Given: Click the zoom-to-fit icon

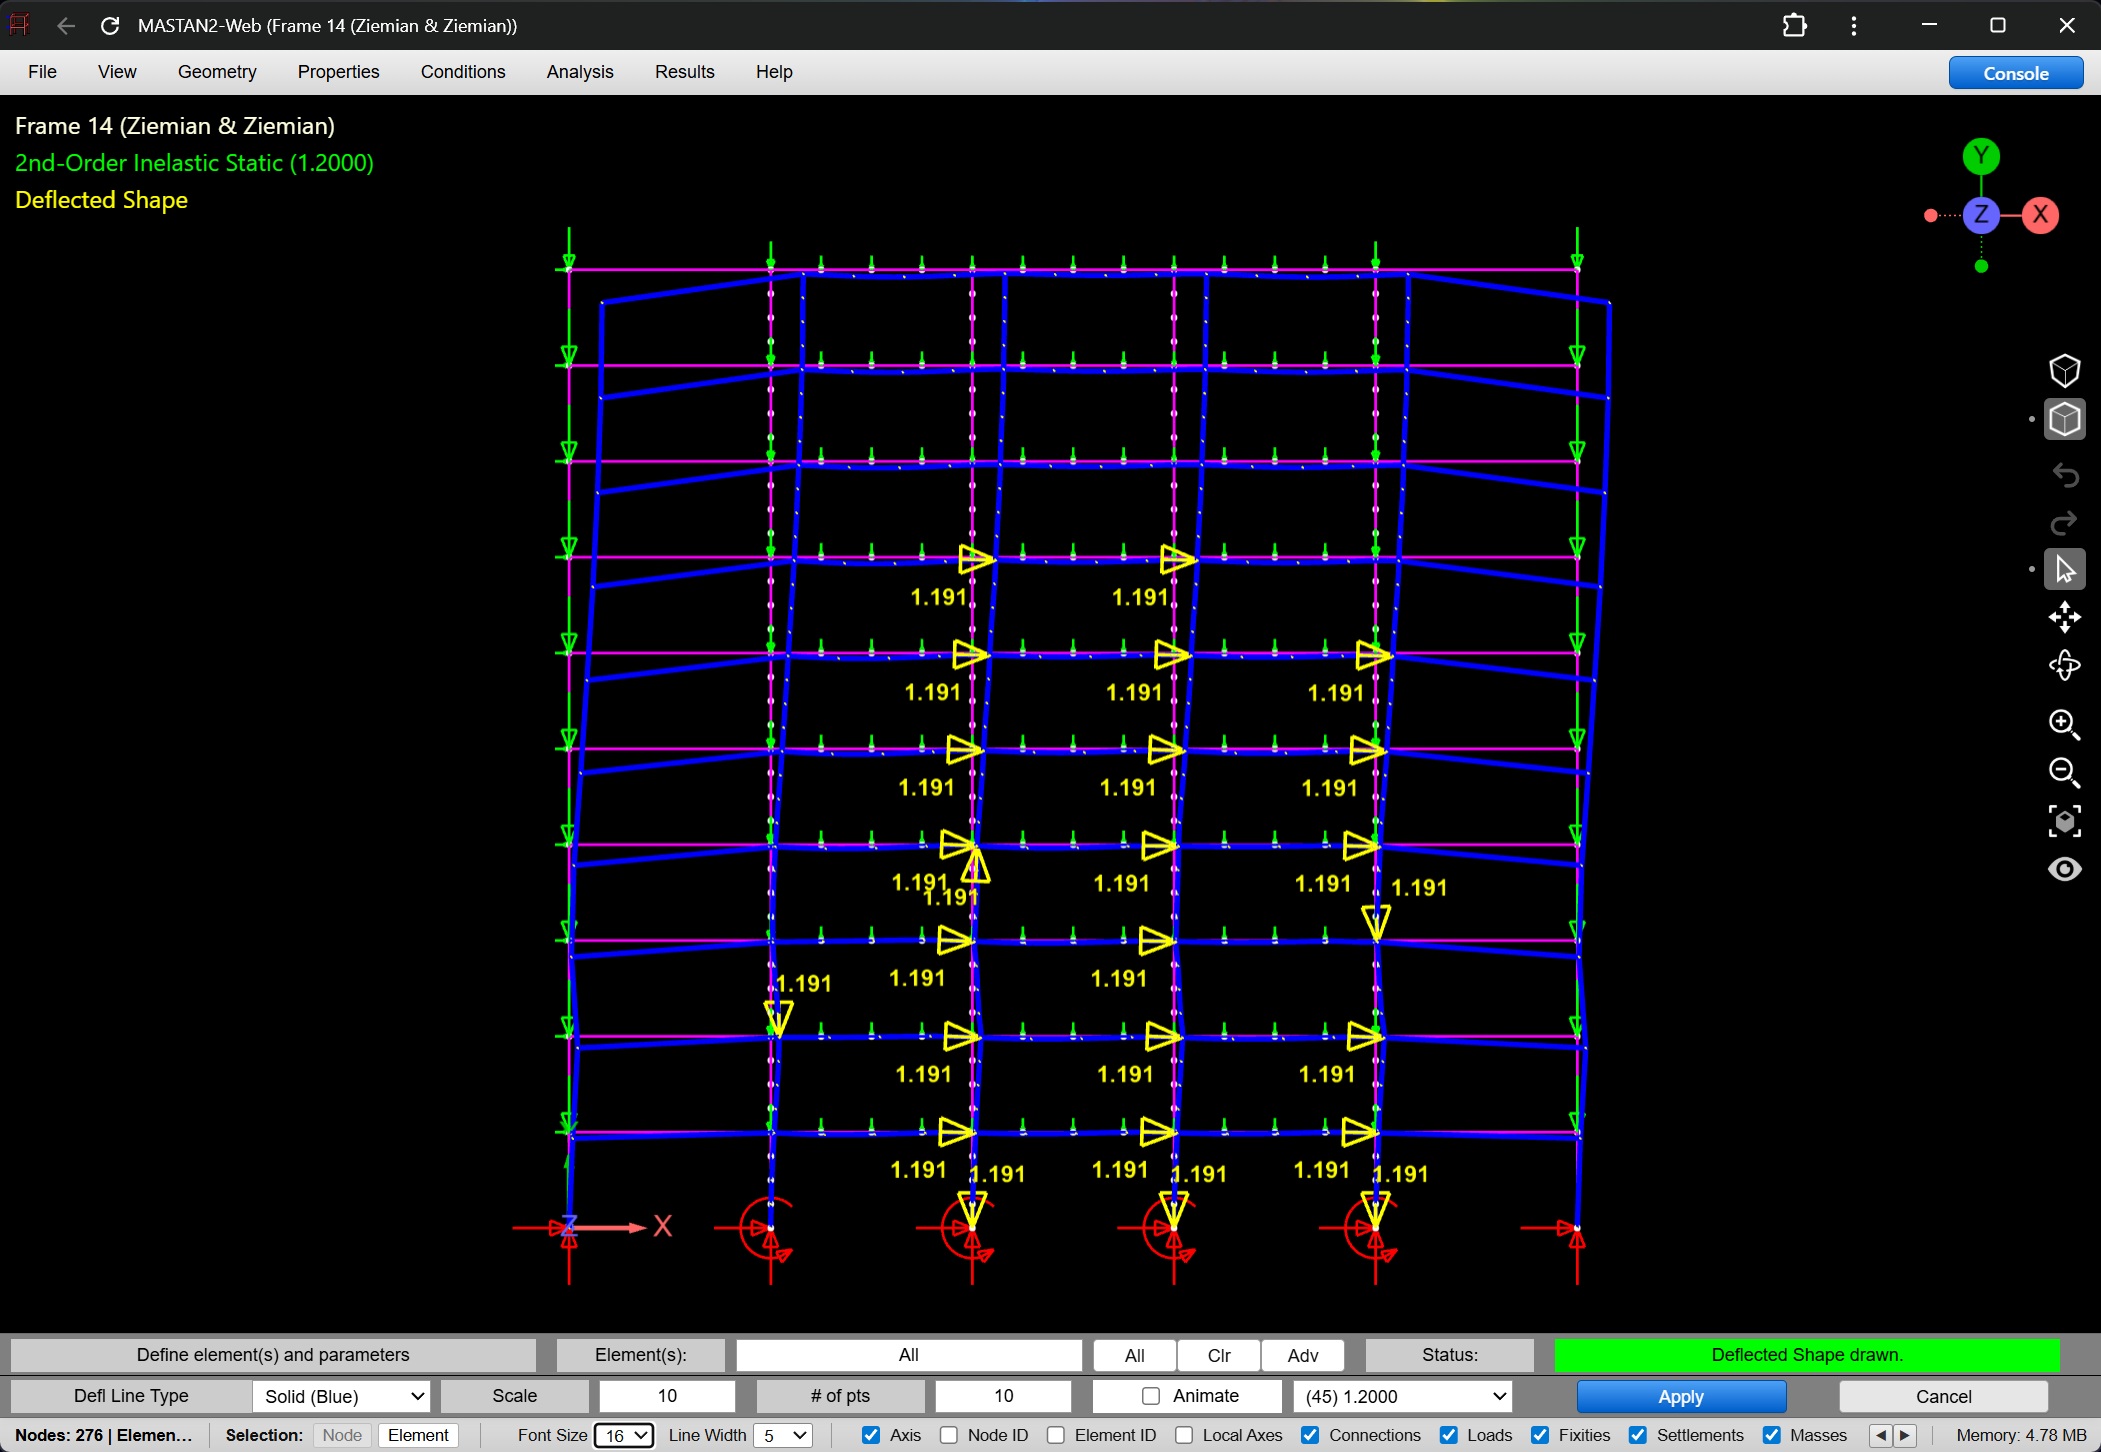Looking at the screenshot, I should pos(2065,820).
